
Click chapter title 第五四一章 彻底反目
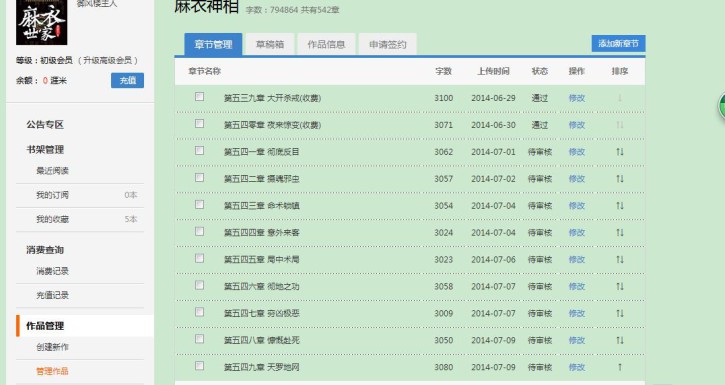[x=261, y=152]
